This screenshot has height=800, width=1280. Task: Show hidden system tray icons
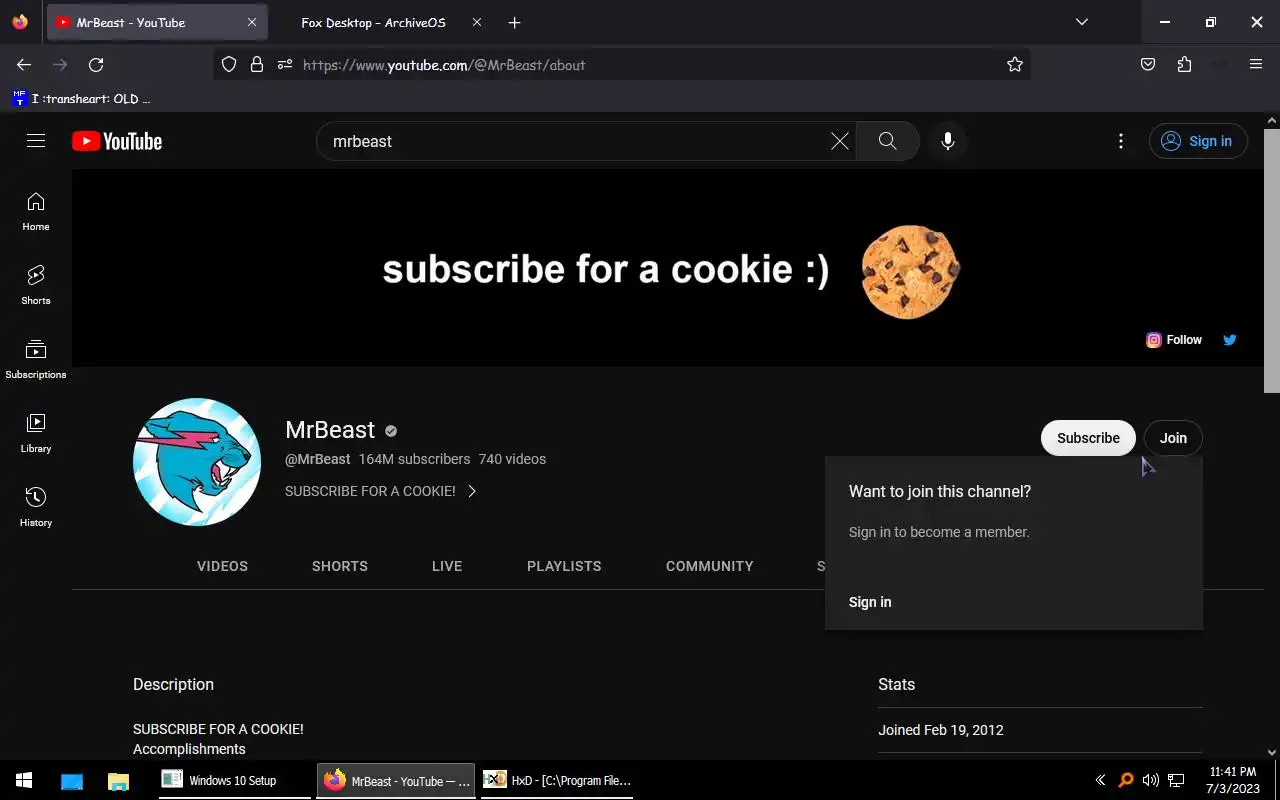1100,780
